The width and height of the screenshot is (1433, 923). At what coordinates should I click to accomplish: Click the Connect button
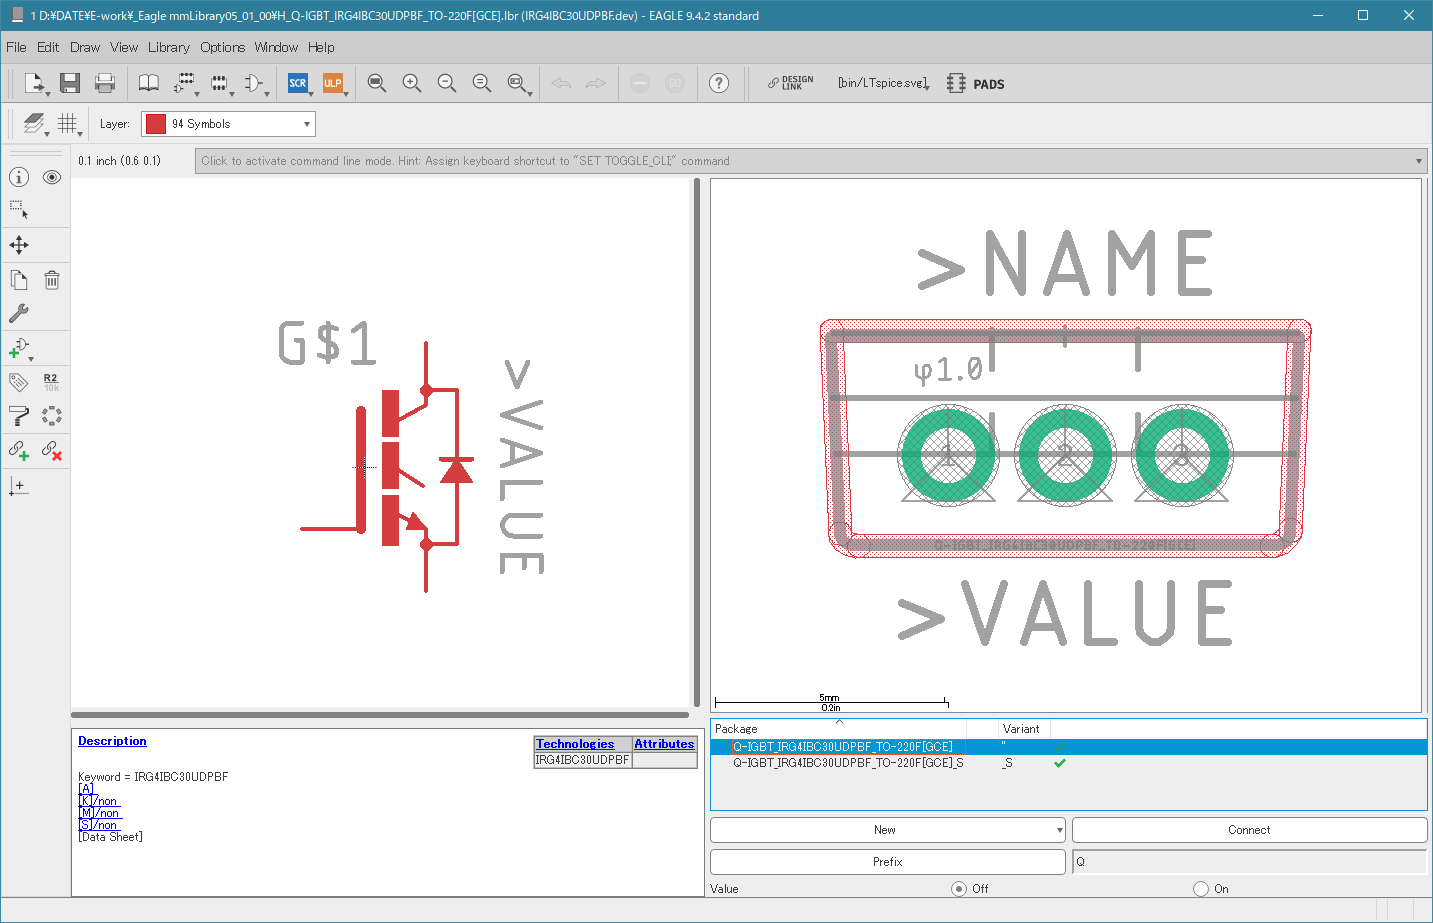point(1248,830)
